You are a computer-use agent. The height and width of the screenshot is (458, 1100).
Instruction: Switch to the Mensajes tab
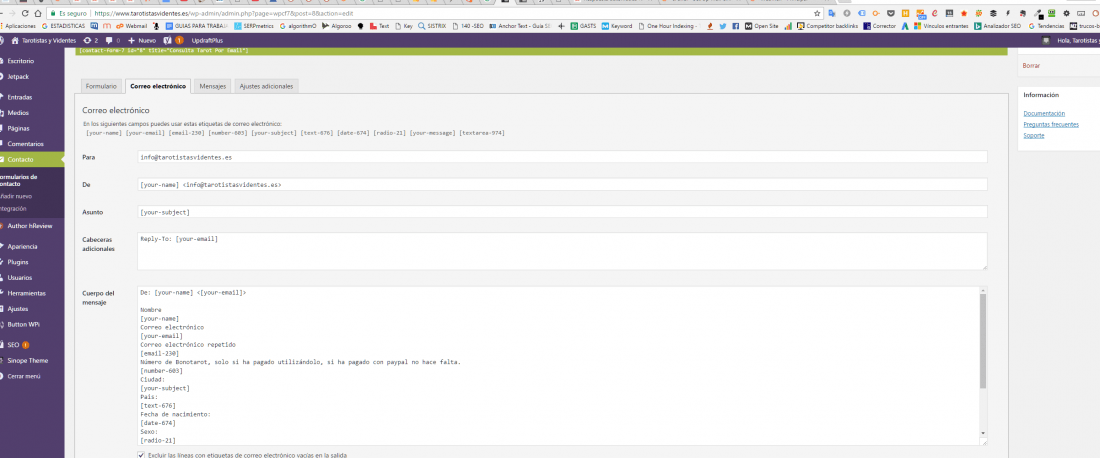pos(213,86)
